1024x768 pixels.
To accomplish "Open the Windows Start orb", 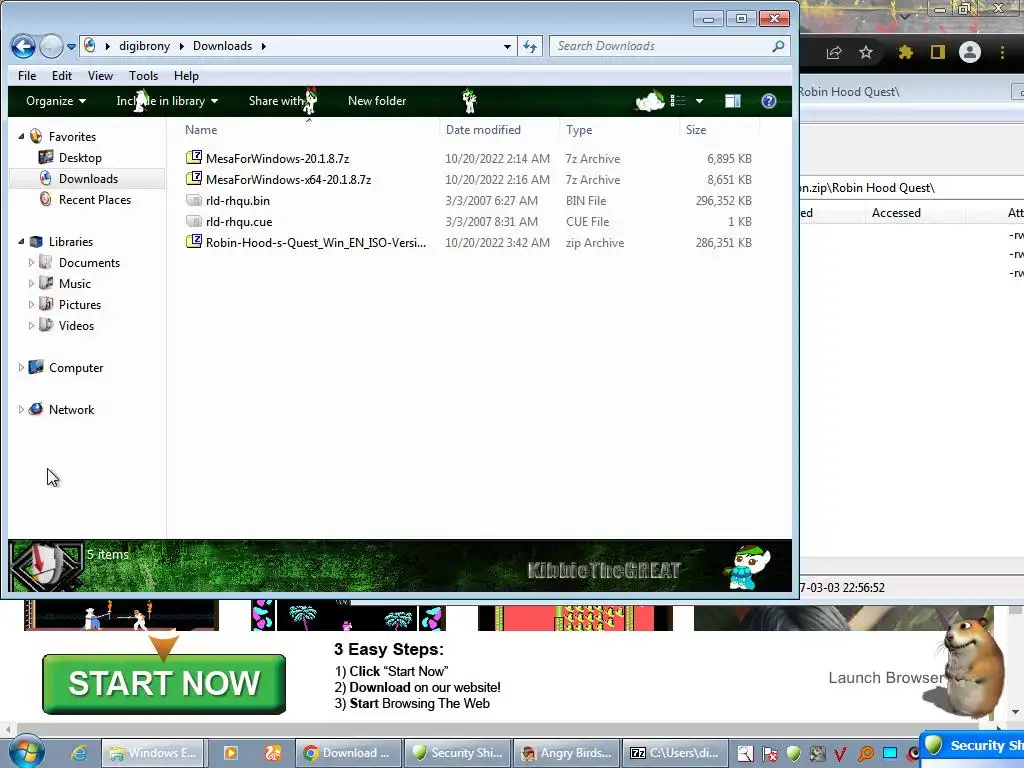I will [x=25, y=752].
